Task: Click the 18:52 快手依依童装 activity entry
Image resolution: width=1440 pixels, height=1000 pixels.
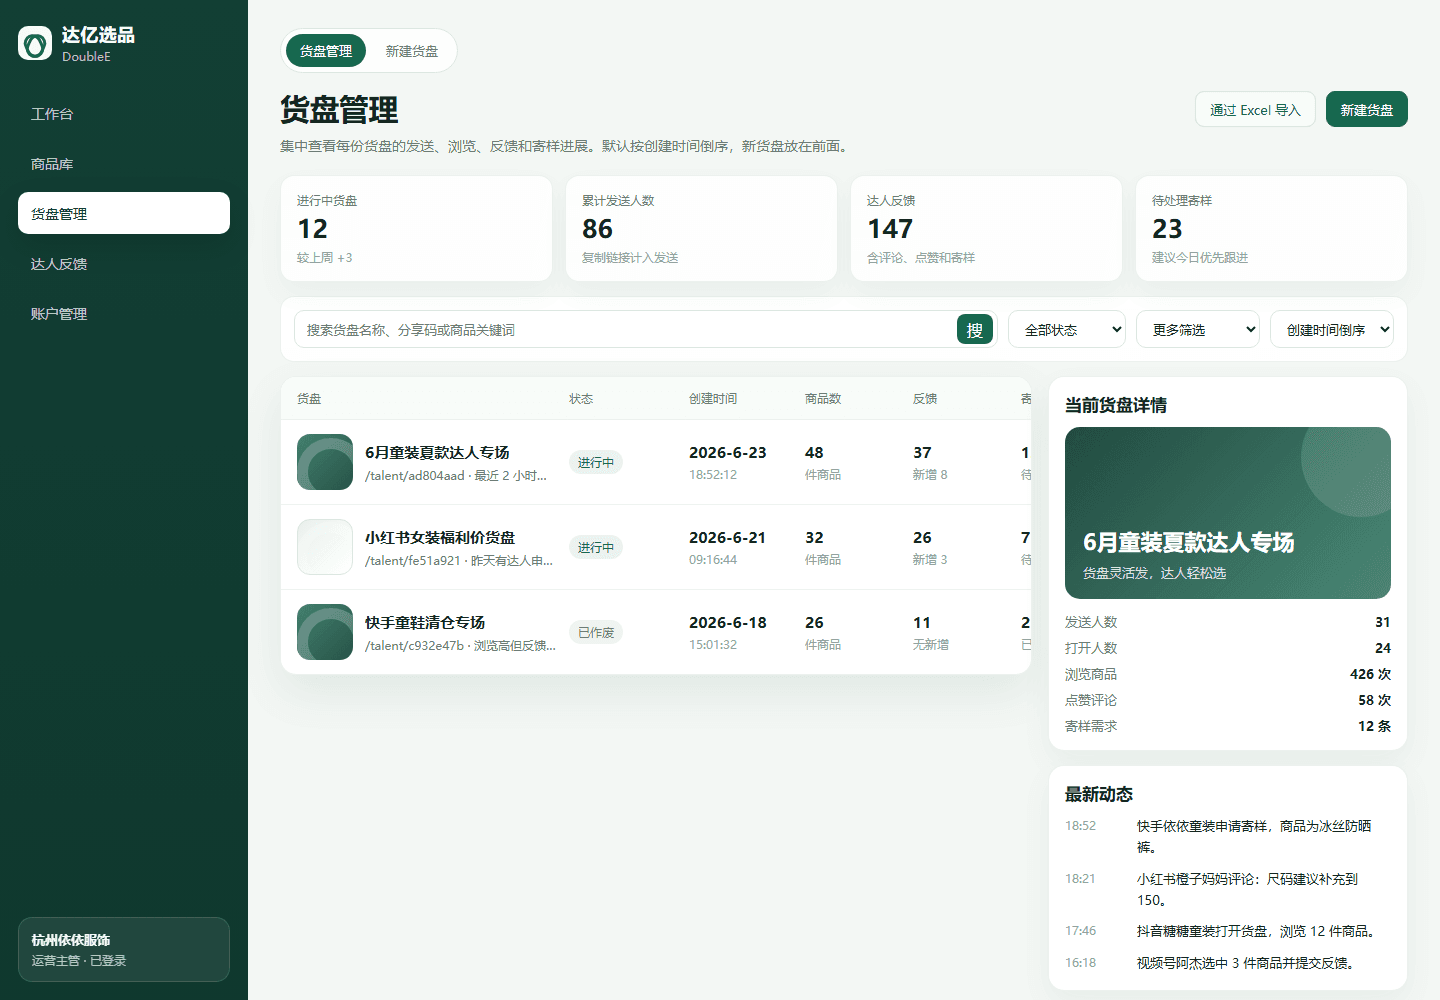Action: pyautogui.click(x=1228, y=836)
